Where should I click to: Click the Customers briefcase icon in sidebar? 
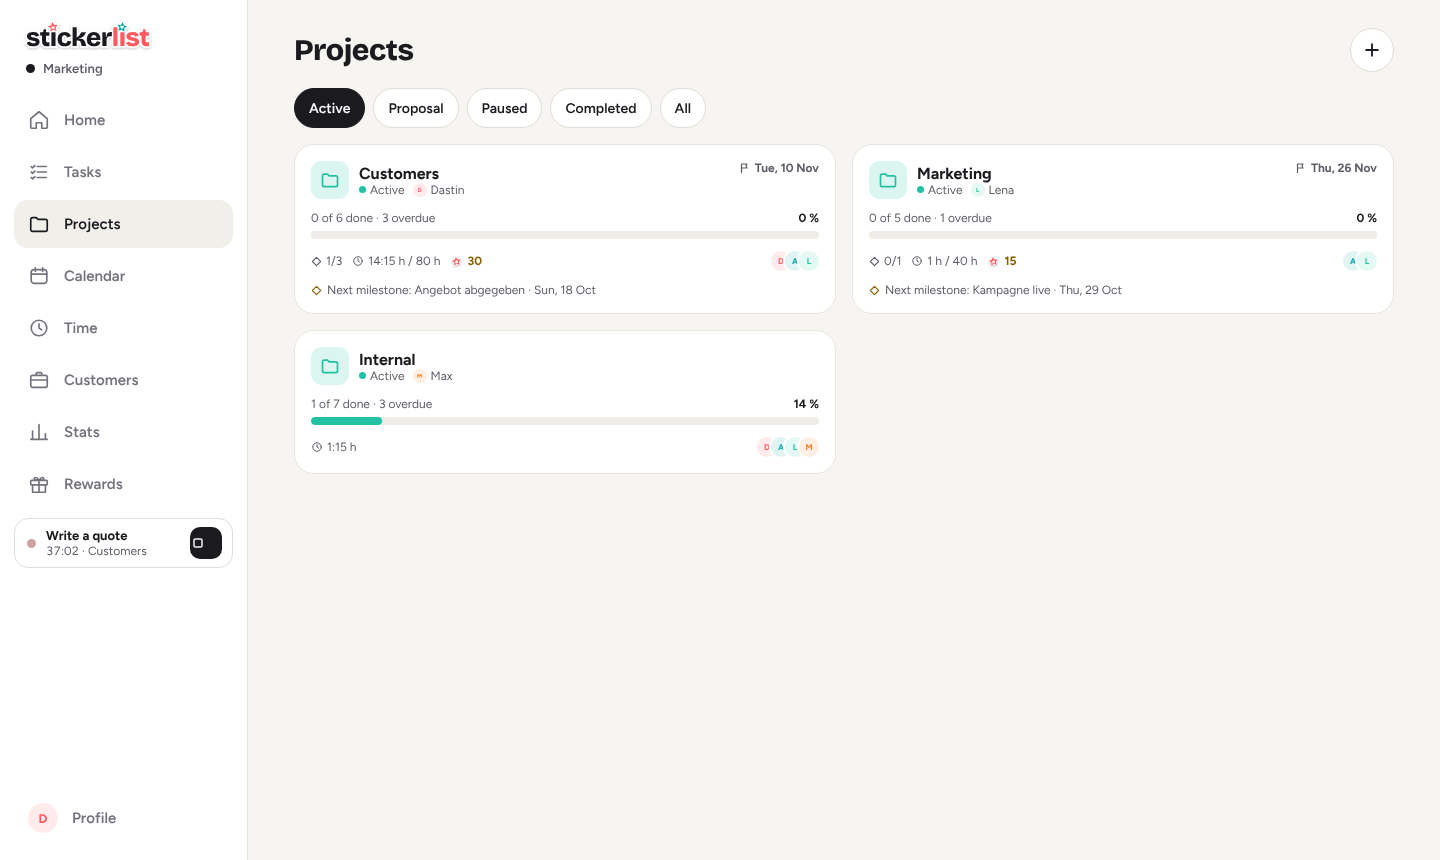[39, 380]
